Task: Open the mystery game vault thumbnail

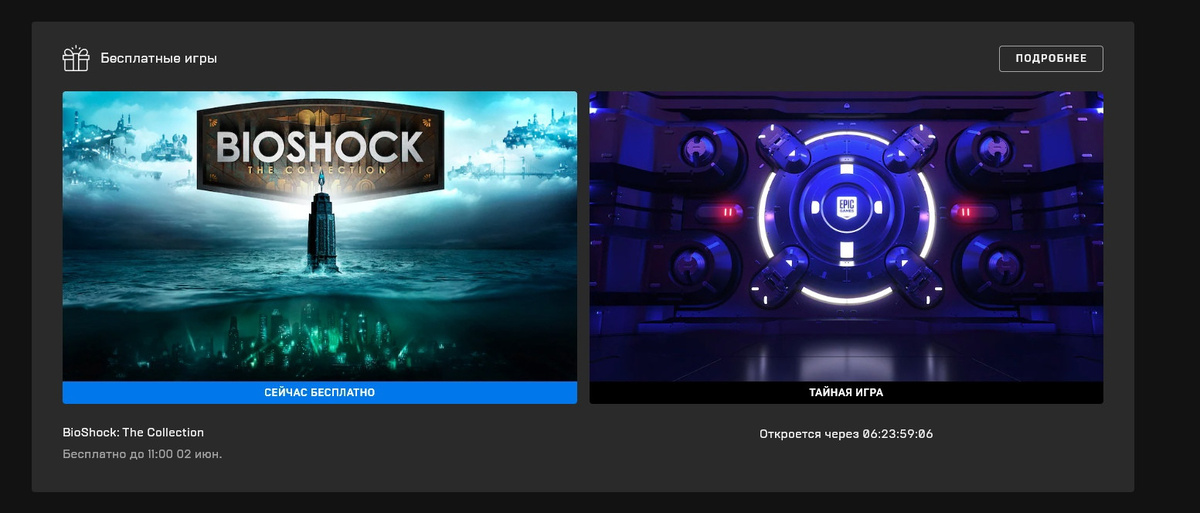Action: (846, 236)
